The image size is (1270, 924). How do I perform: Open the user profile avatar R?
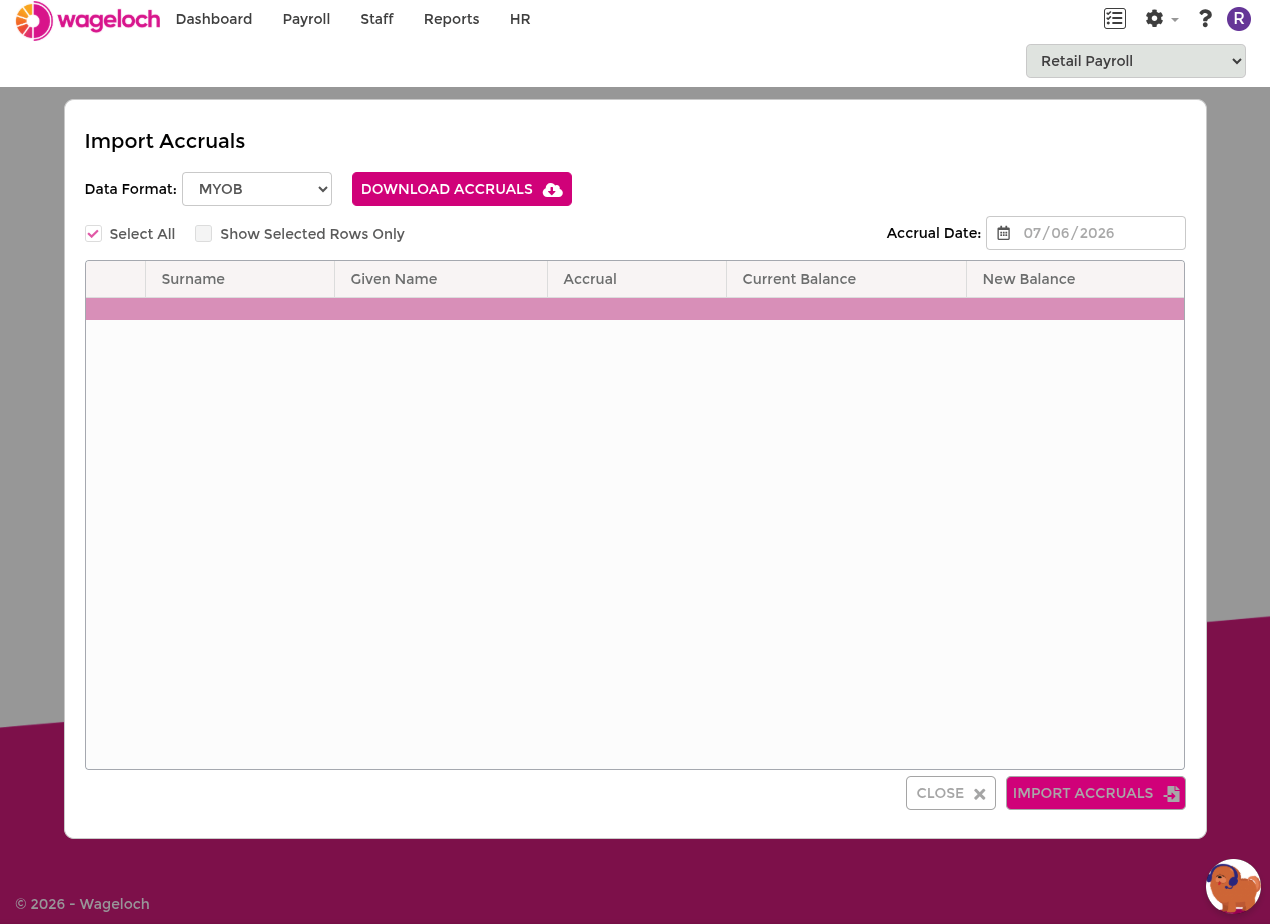(x=1239, y=19)
